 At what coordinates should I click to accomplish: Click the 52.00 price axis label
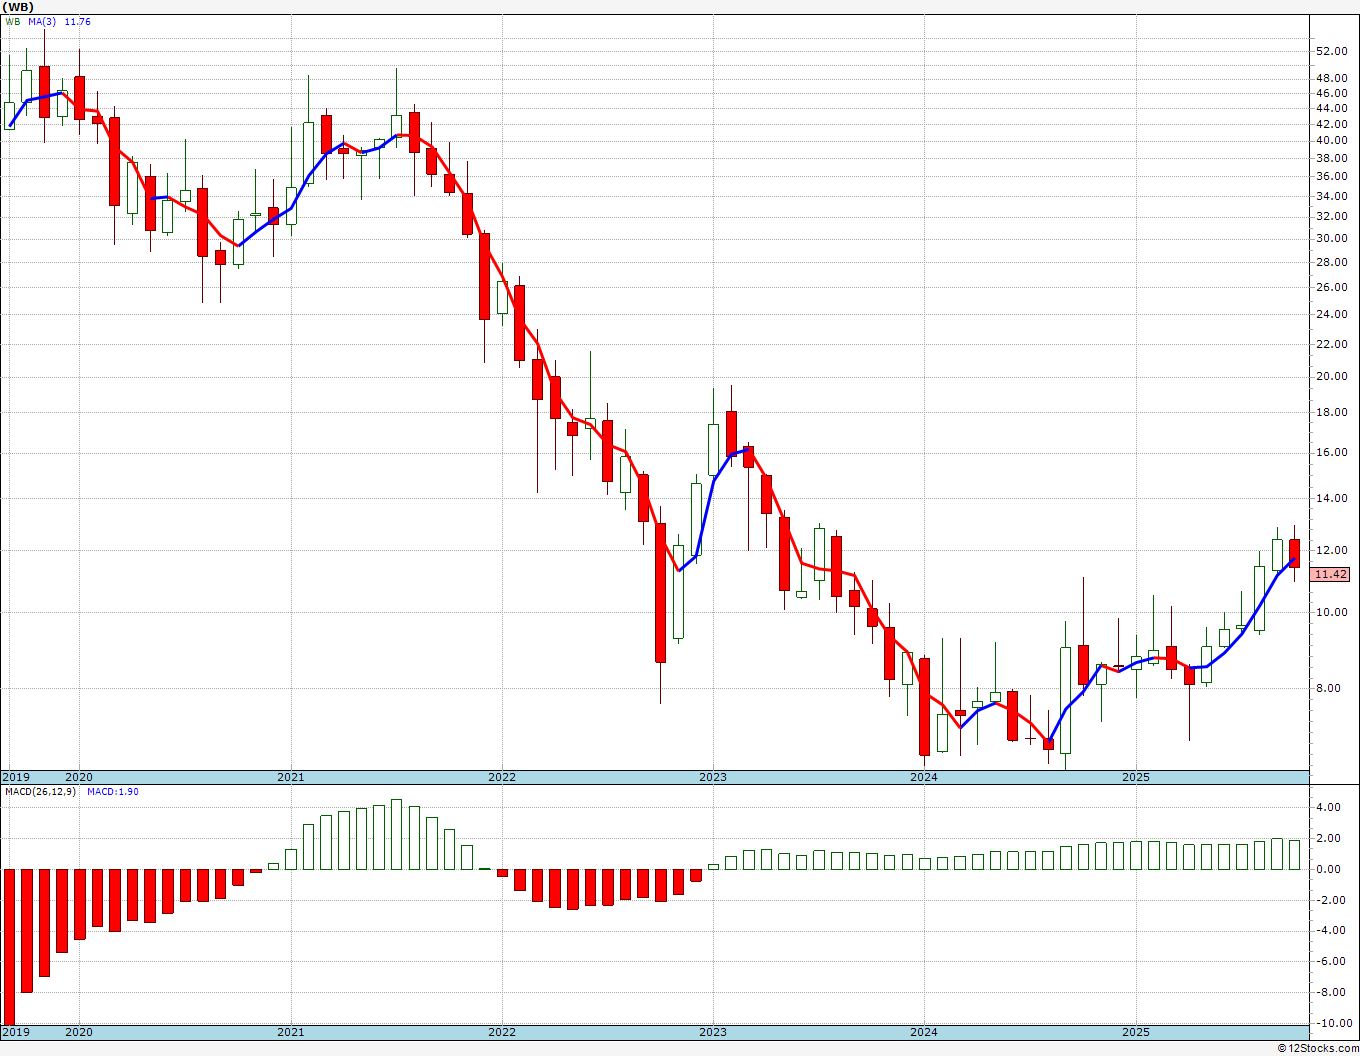[1331, 51]
